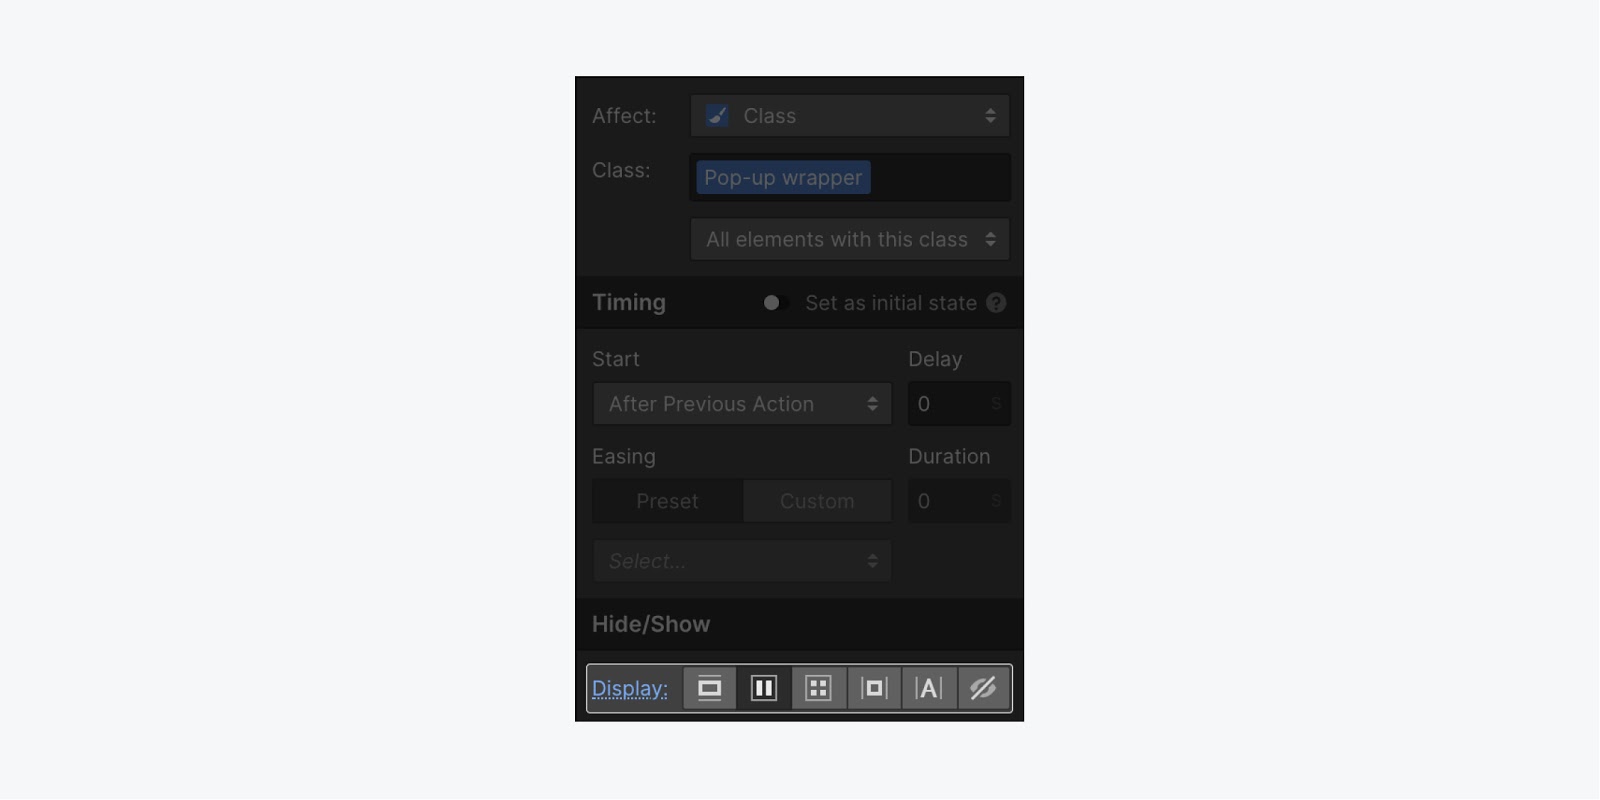Click the Pop-up wrapper class tag
This screenshot has width=1600, height=800.
tap(783, 177)
